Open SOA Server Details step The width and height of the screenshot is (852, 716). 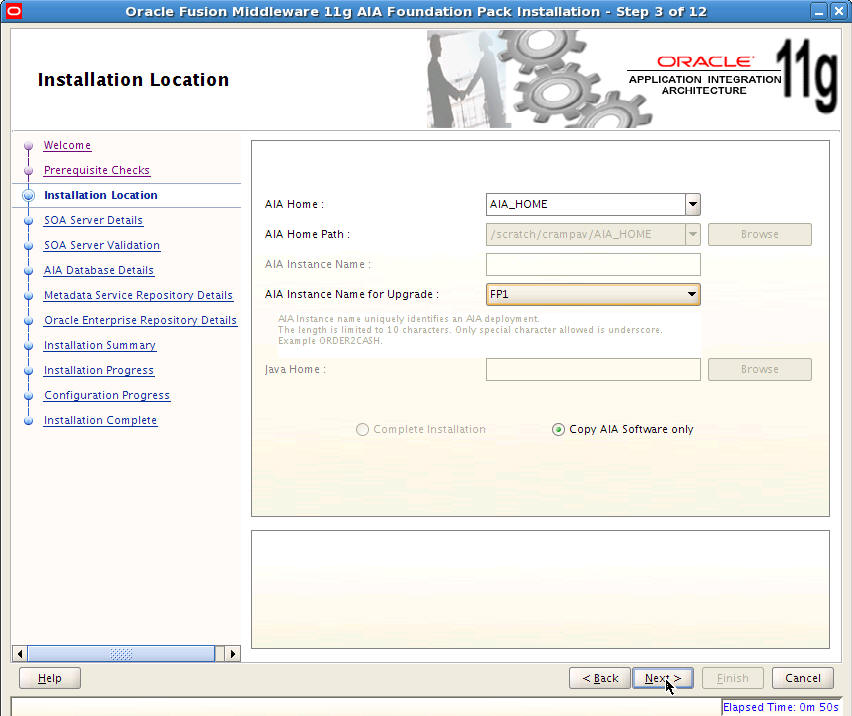pos(93,221)
